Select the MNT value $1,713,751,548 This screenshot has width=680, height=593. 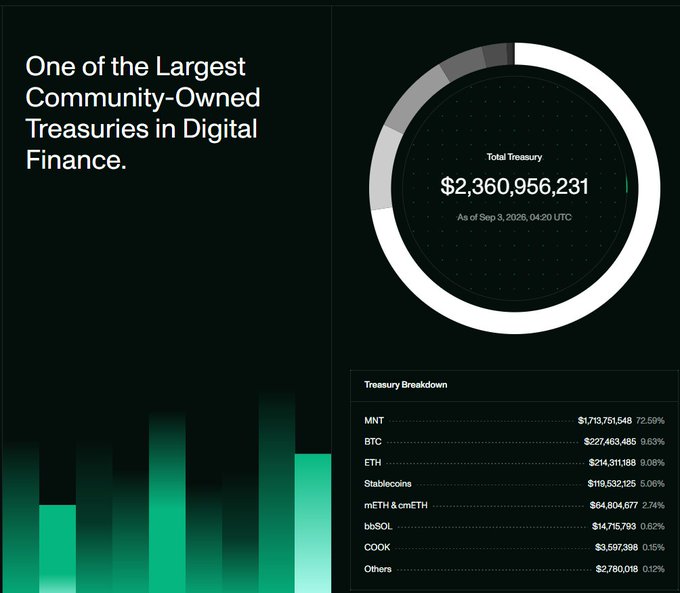point(605,420)
